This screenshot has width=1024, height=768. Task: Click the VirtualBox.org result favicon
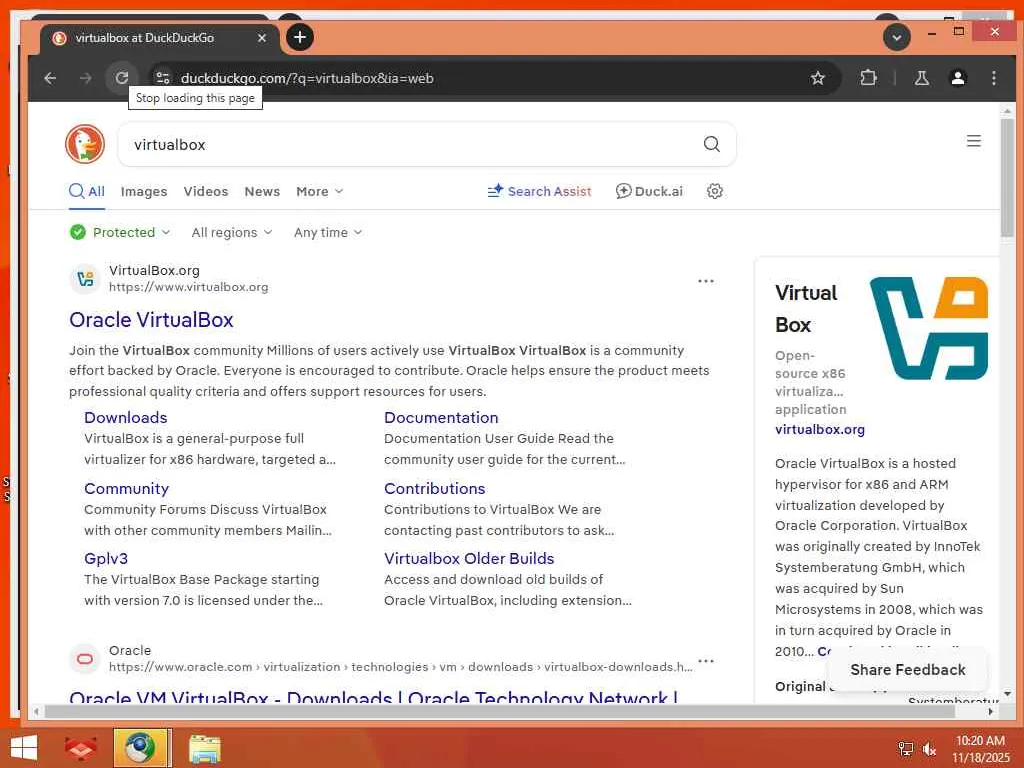pos(85,279)
